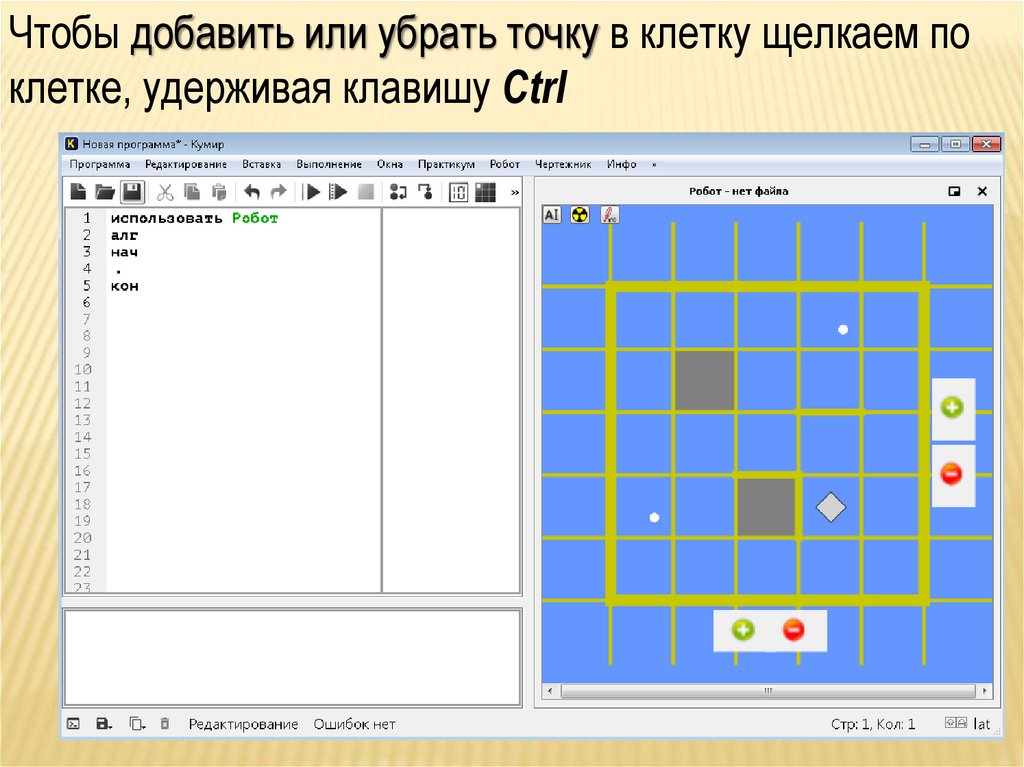The height and width of the screenshot is (767, 1024).
Task: Click the red minus icon below the field
Action: coord(793,630)
